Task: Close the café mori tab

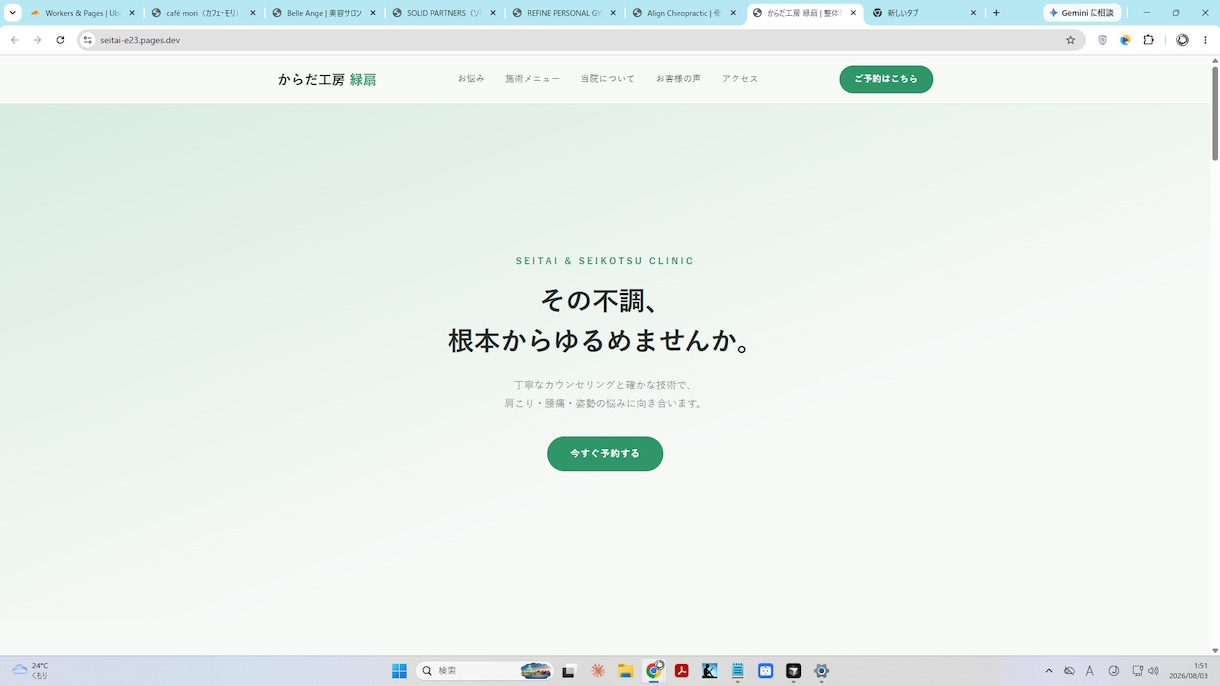Action: click(x=252, y=13)
